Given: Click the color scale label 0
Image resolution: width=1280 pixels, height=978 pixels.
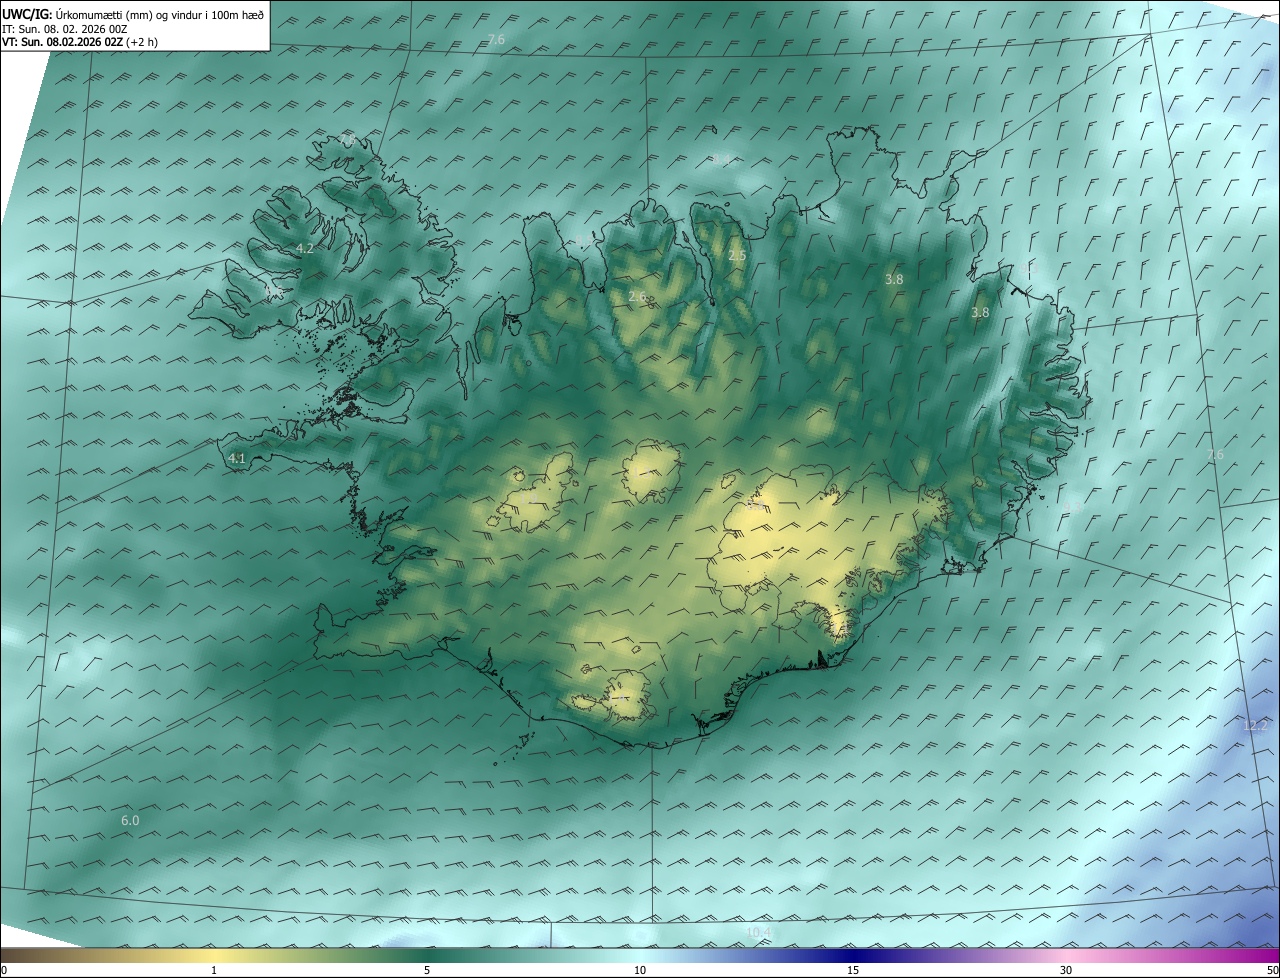Looking at the screenshot, I should [4, 970].
